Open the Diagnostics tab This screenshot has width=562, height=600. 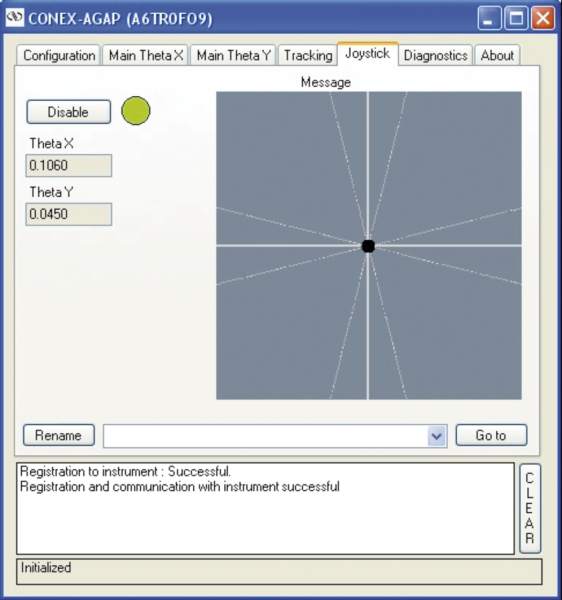click(435, 55)
